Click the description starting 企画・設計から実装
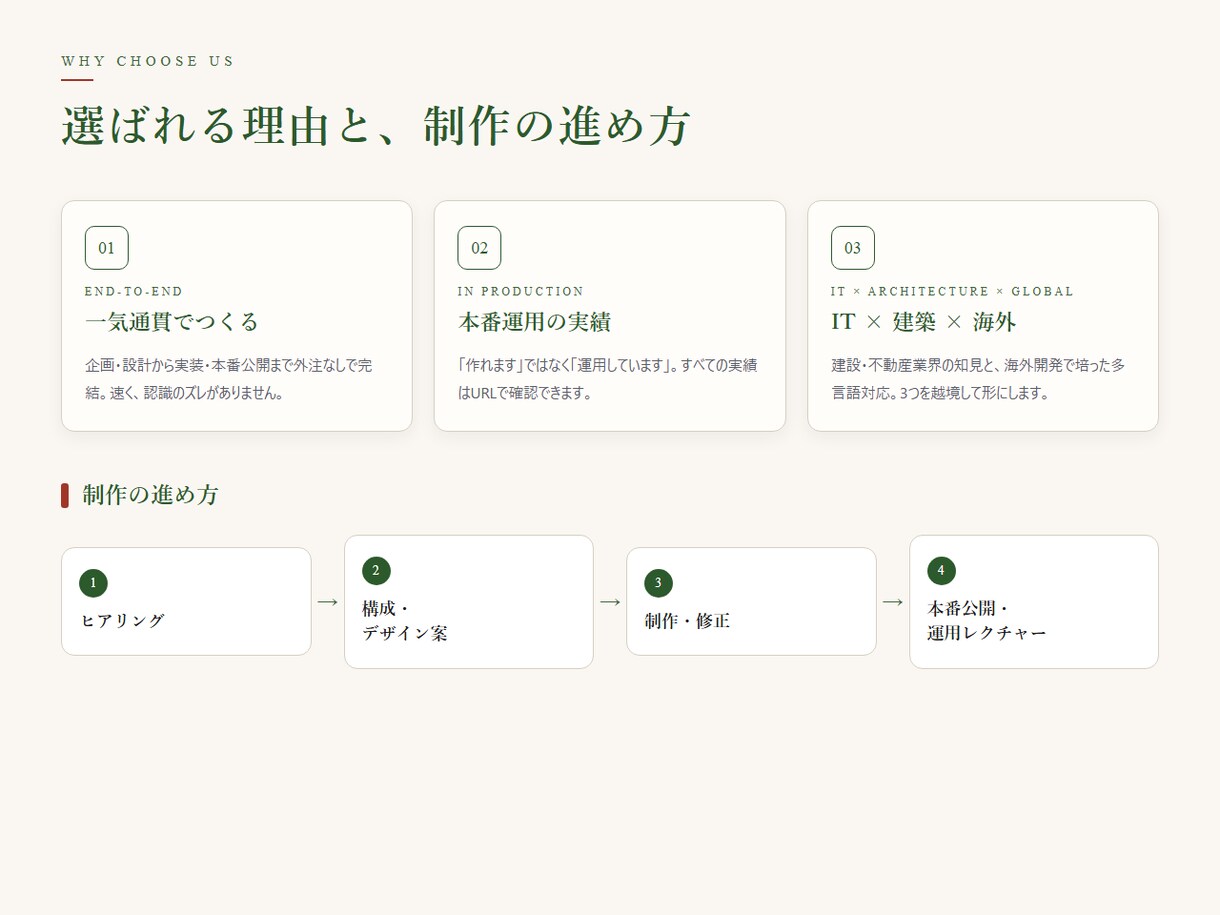This screenshot has height=915, width=1220. pyautogui.click(x=229, y=379)
